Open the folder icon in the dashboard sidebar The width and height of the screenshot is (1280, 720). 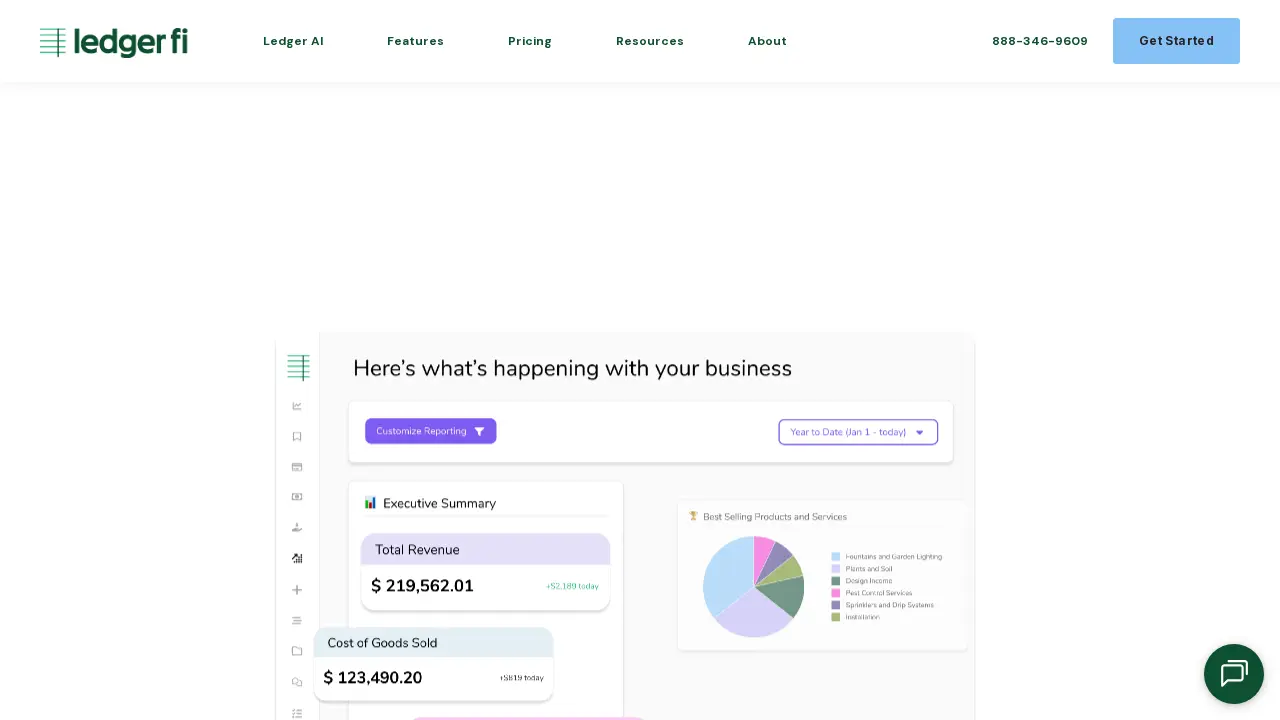[x=297, y=651]
